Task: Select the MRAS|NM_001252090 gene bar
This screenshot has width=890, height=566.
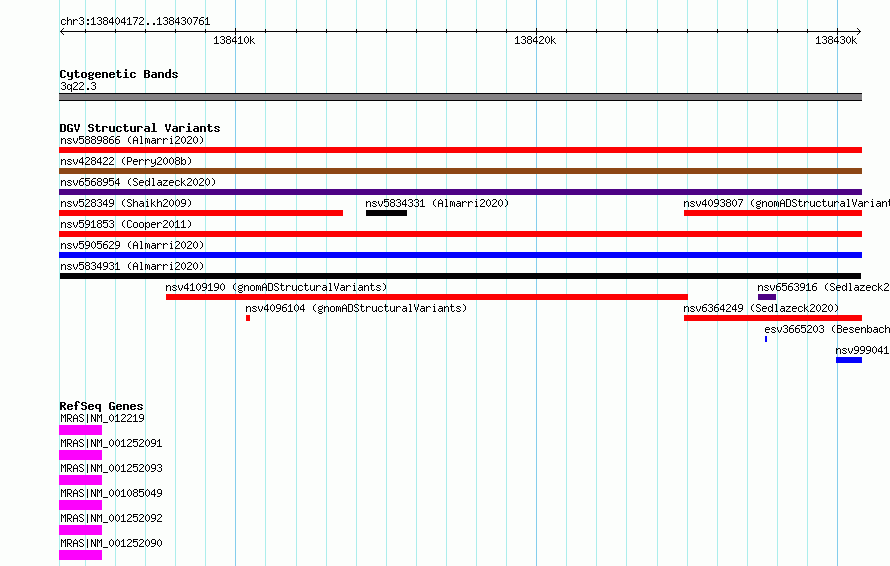Action: point(81,555)
